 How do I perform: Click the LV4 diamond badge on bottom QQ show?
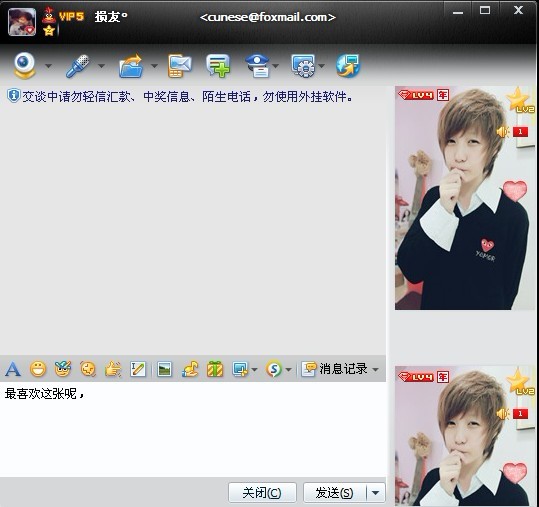[416, 377]
